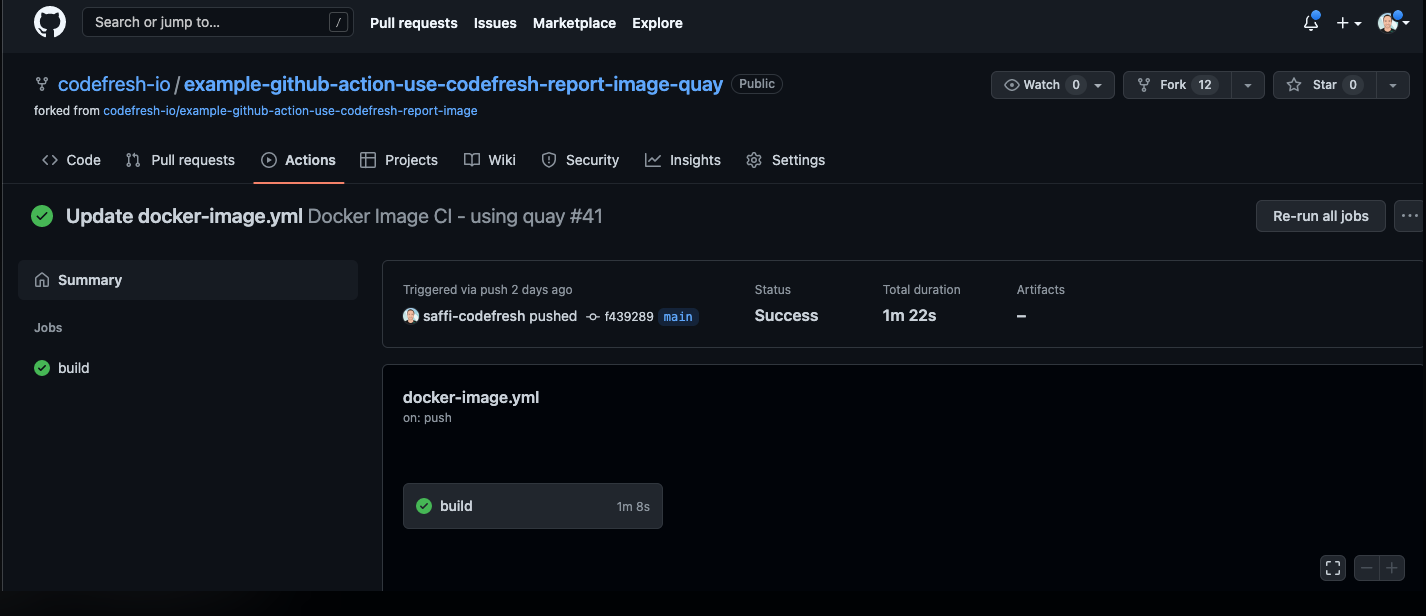Zoom in the workflow graph

click(1391, 568)
